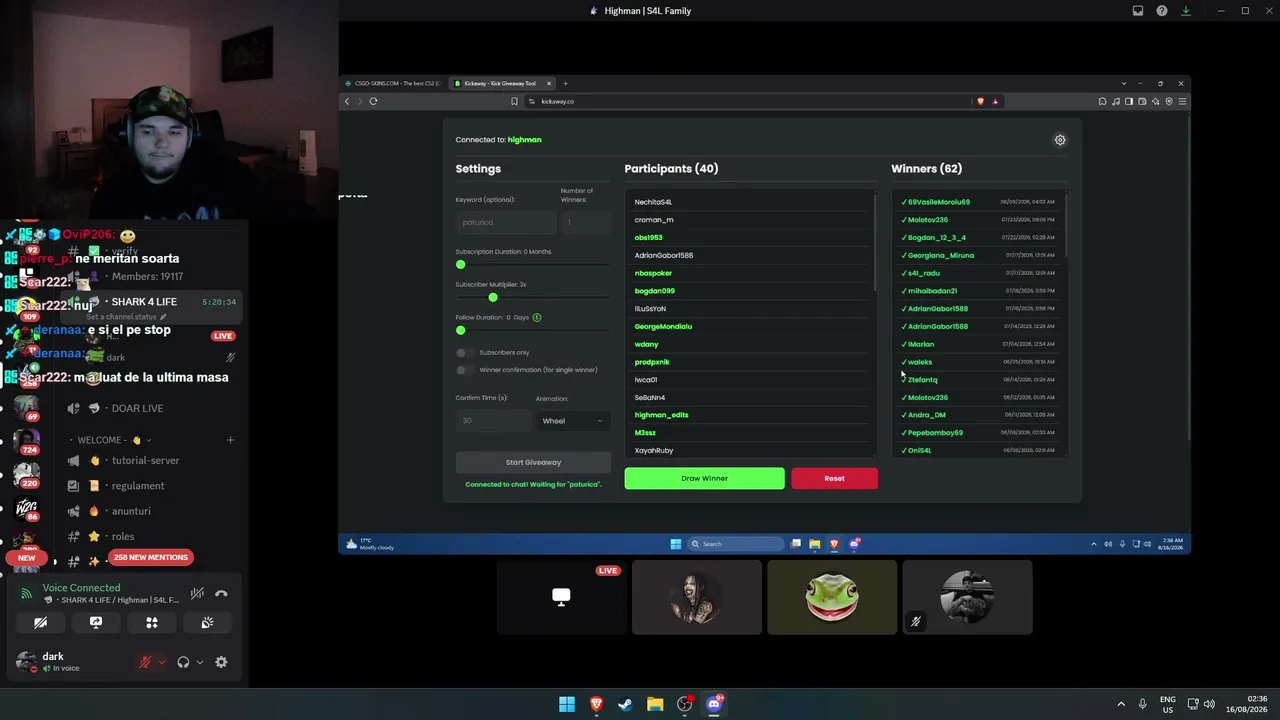1280x720 pixels.
Task: Open Kickaway settings gear icon
Action: [1060, 140]
